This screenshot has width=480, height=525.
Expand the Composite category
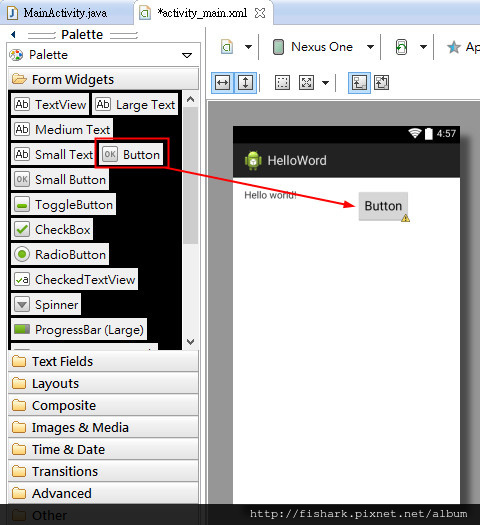103,405
